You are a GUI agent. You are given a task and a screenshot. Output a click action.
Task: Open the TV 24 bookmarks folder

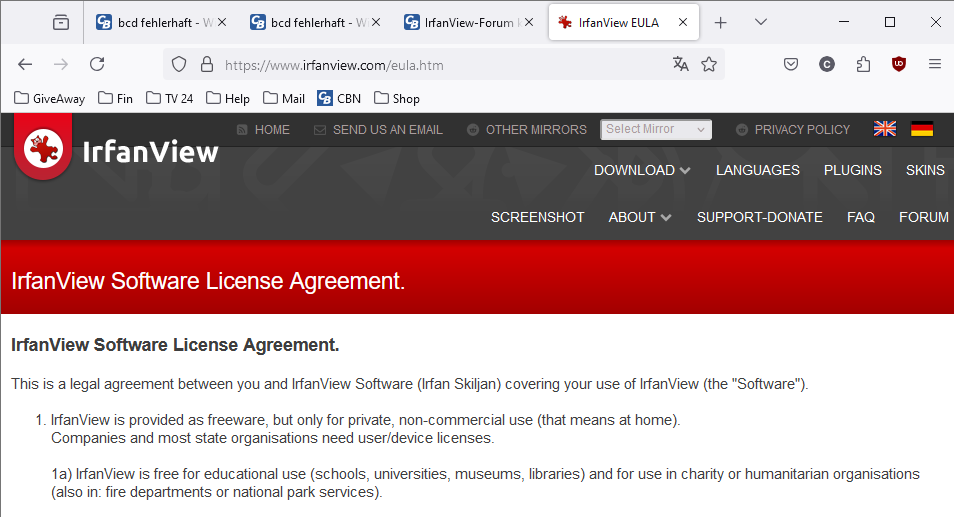170,99
